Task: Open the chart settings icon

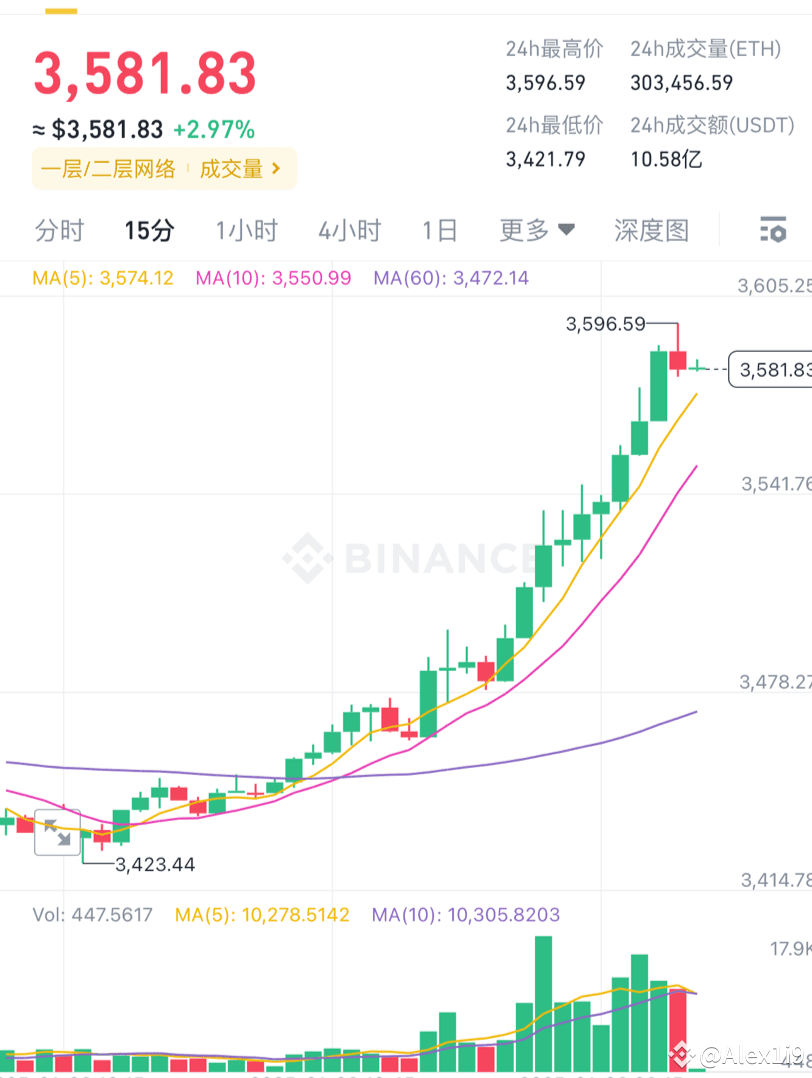Action: 773,230
